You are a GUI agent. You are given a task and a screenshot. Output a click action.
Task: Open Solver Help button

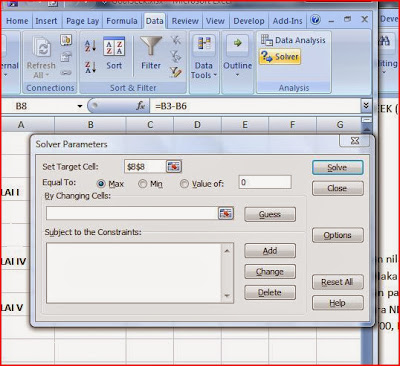pyautogui.click(x=337, y=303)
